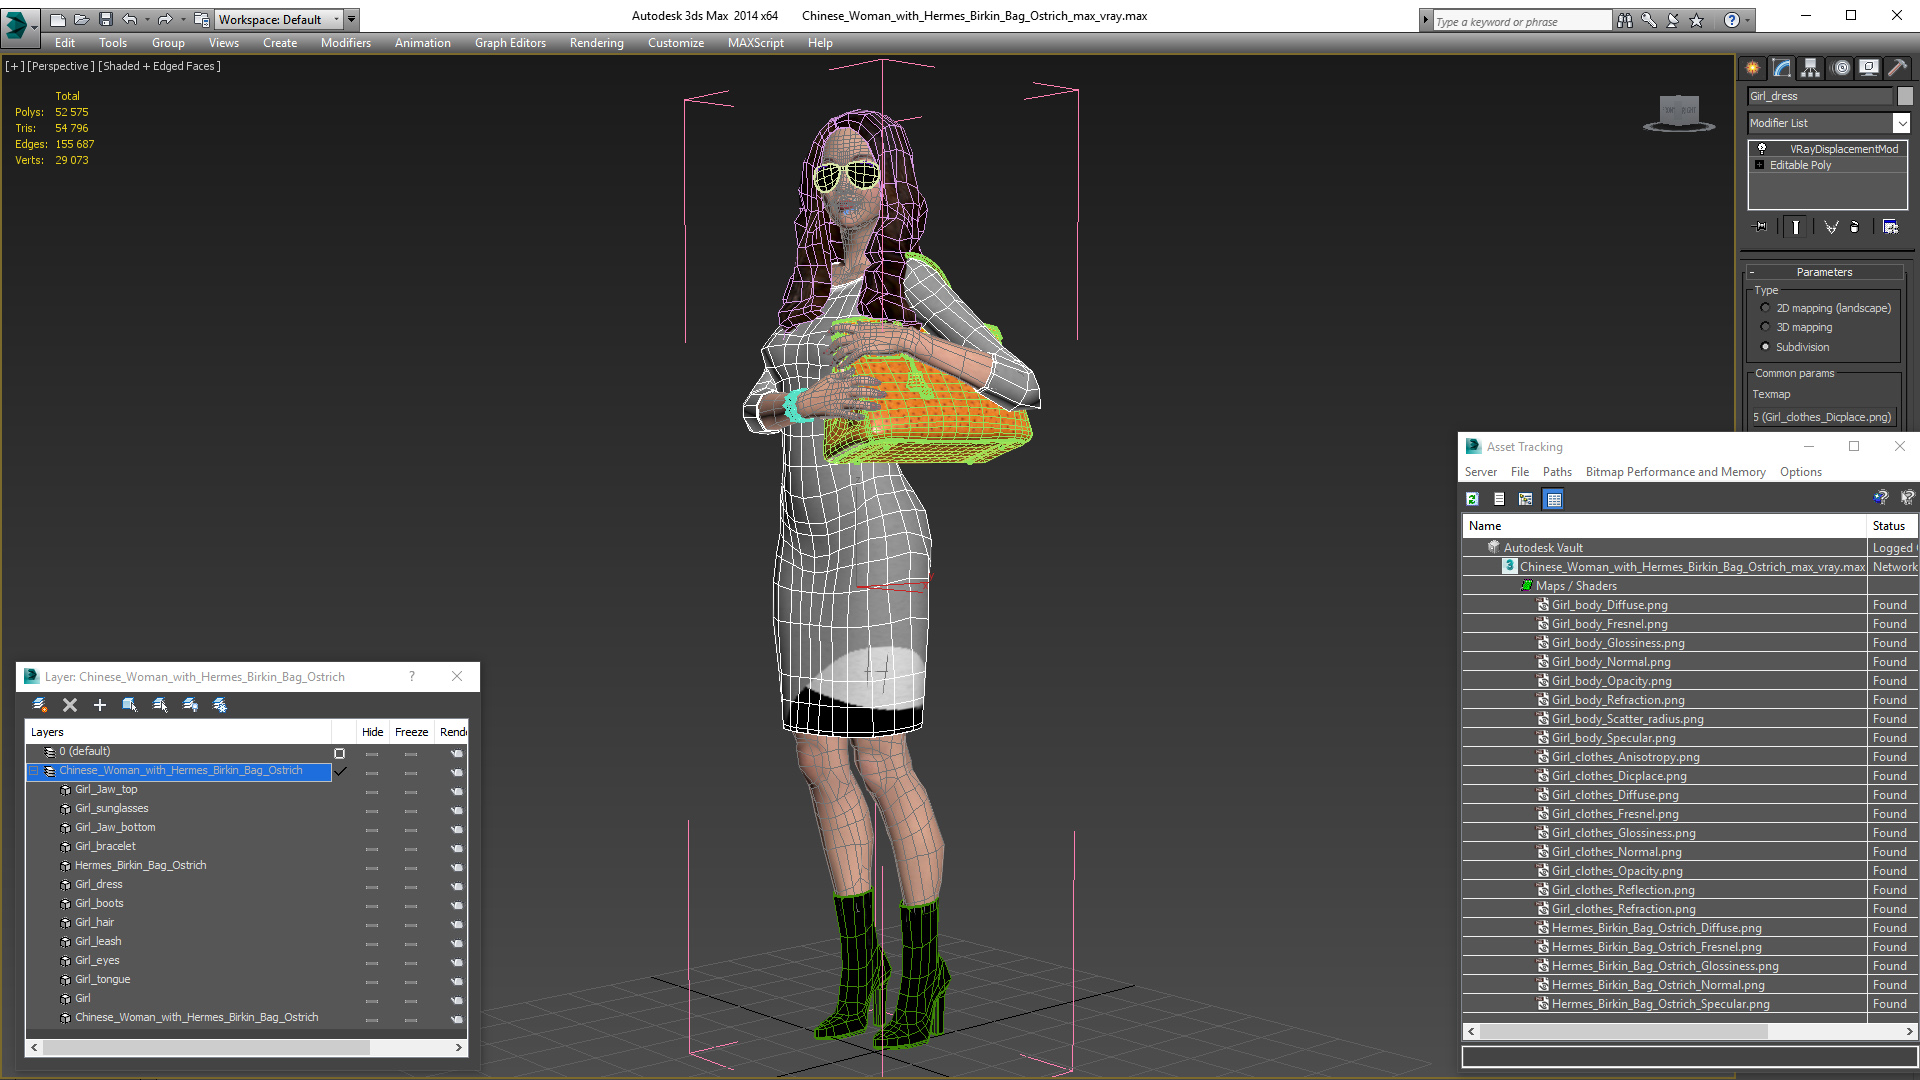Click the Subscription Center key icon
This screenshot has width=1920, height=1080.
pos(1649,20)
